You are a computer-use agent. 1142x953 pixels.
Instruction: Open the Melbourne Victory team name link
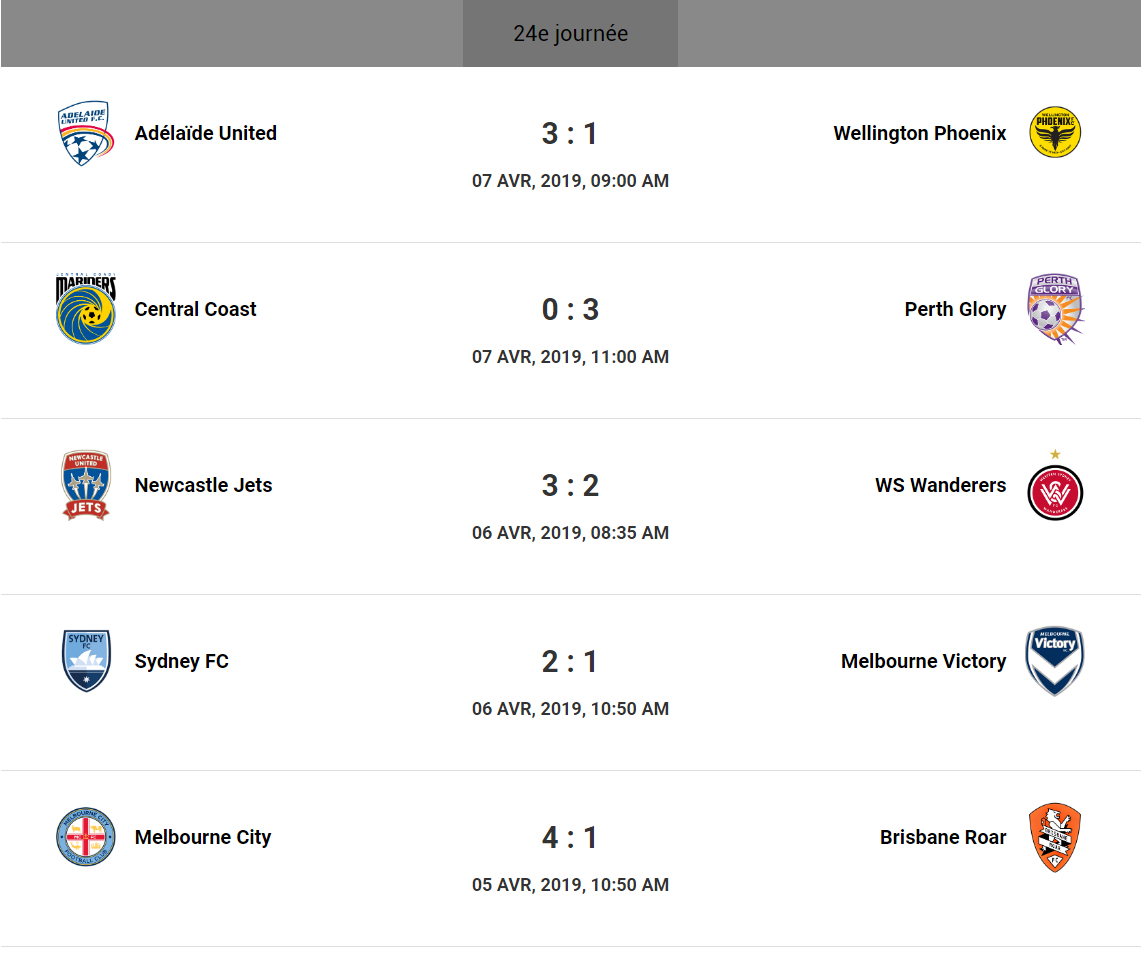[x=923, y=661]
